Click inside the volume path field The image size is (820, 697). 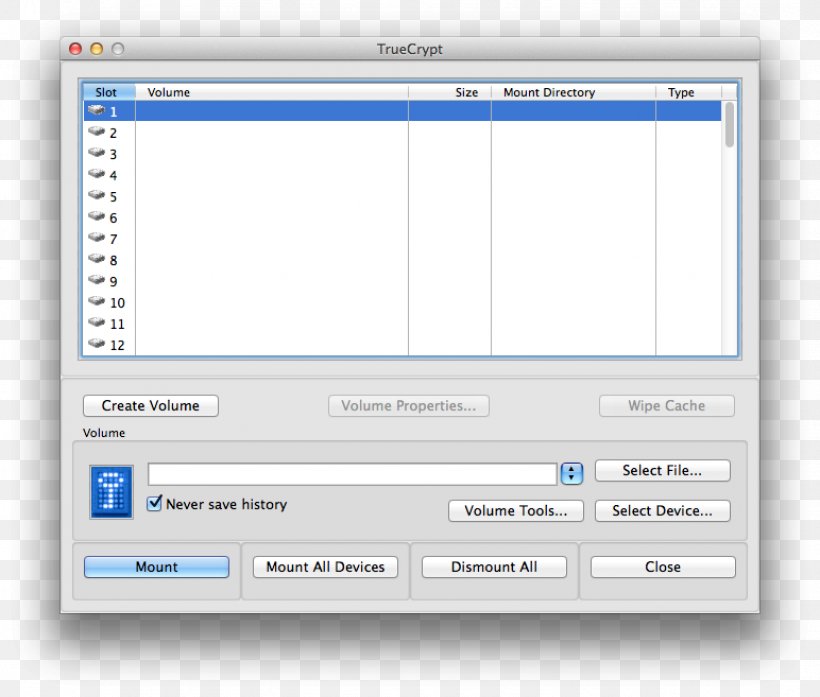(x=350, y=473)
